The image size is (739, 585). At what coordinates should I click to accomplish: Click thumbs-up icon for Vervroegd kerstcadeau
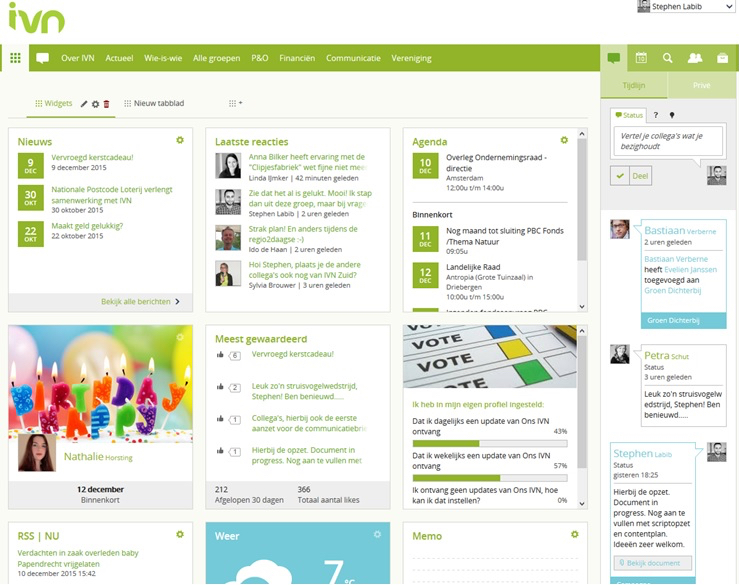220,354
